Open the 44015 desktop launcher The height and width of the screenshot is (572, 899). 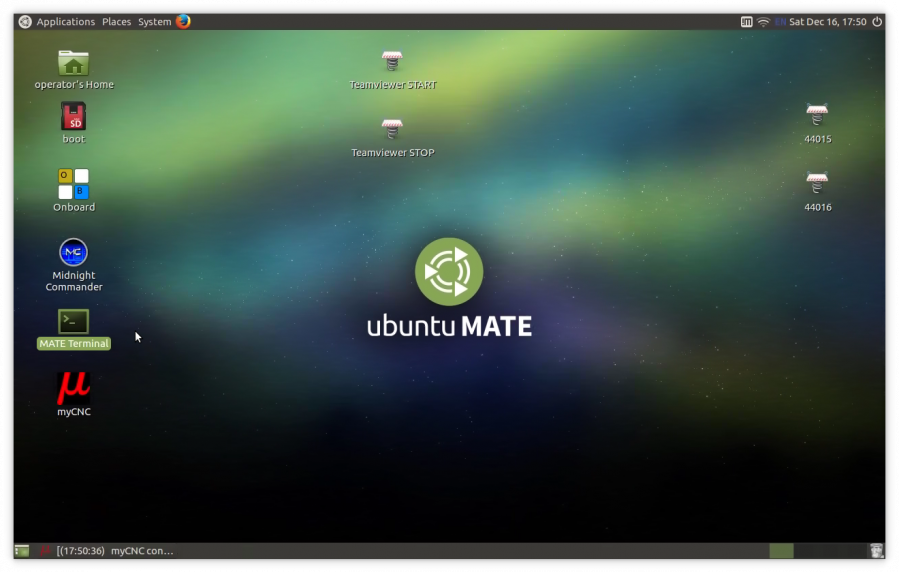pos(817,116)
